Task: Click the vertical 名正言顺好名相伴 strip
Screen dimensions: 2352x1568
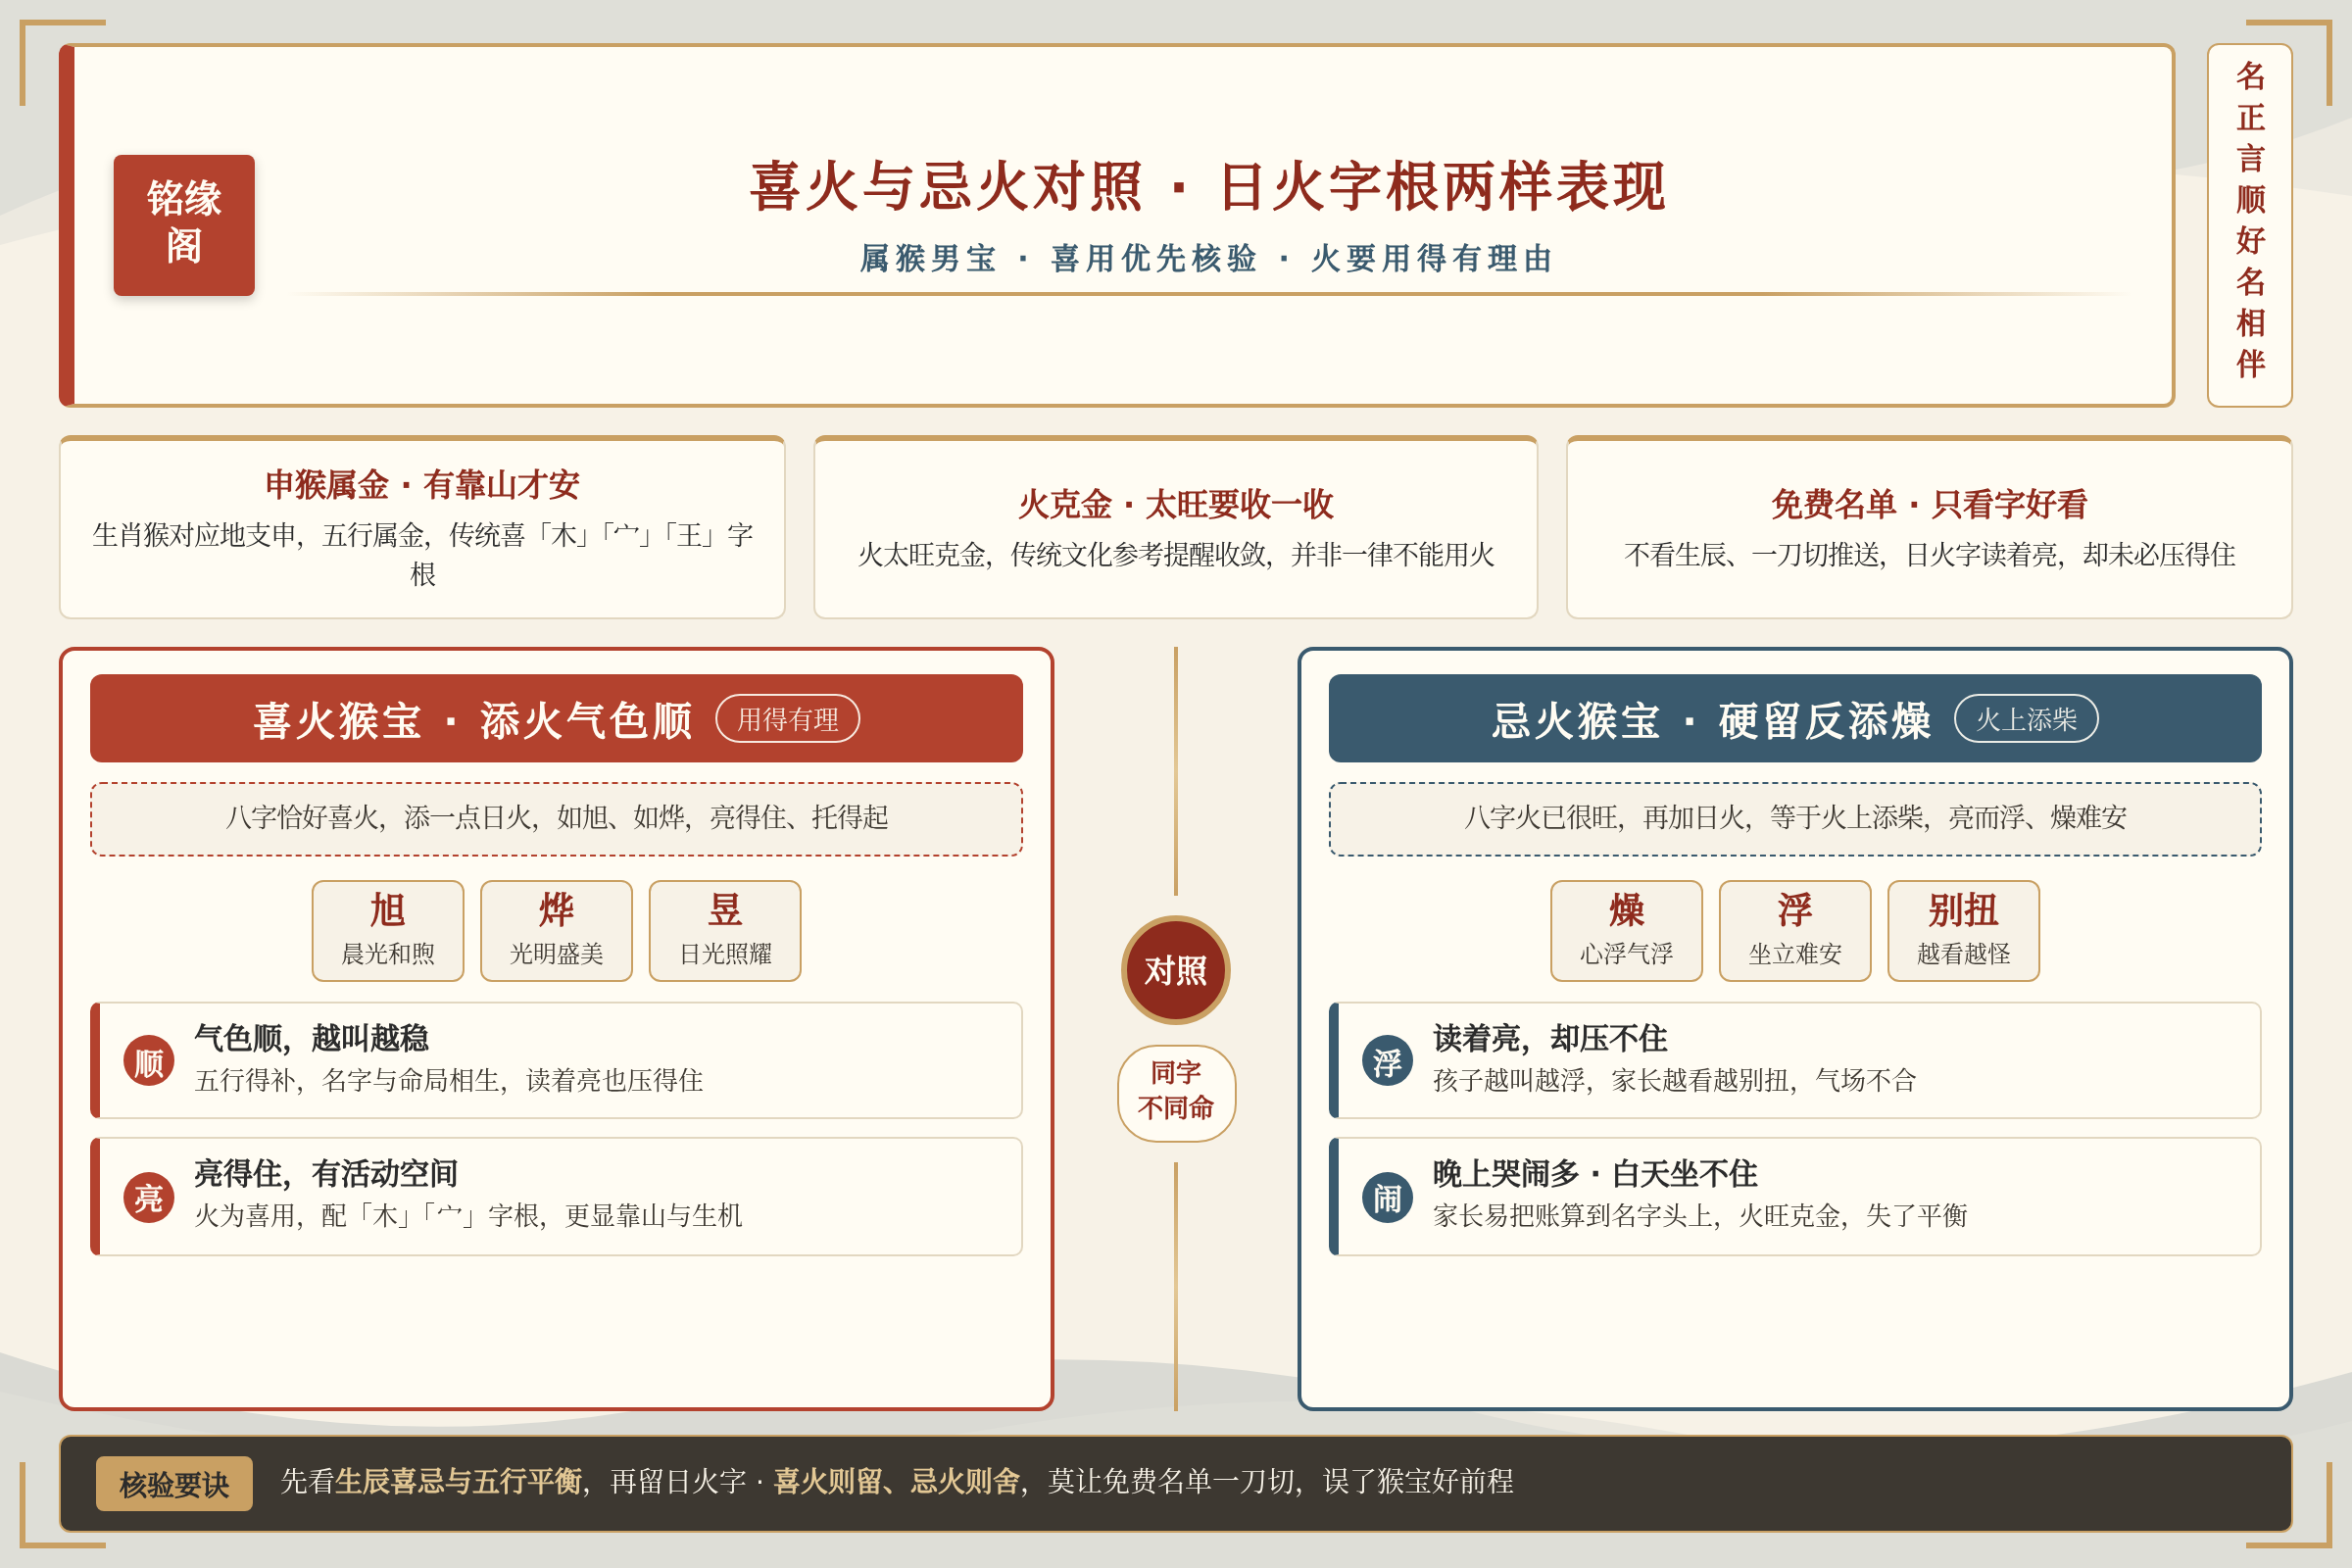Action: [x=2250, y=225]
